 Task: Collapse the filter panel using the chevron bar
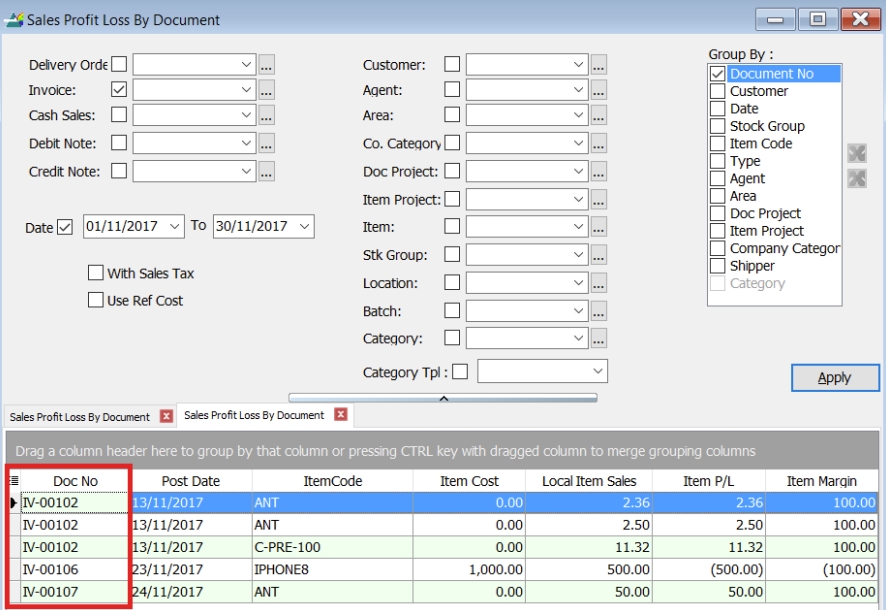(x=442, y=397)
